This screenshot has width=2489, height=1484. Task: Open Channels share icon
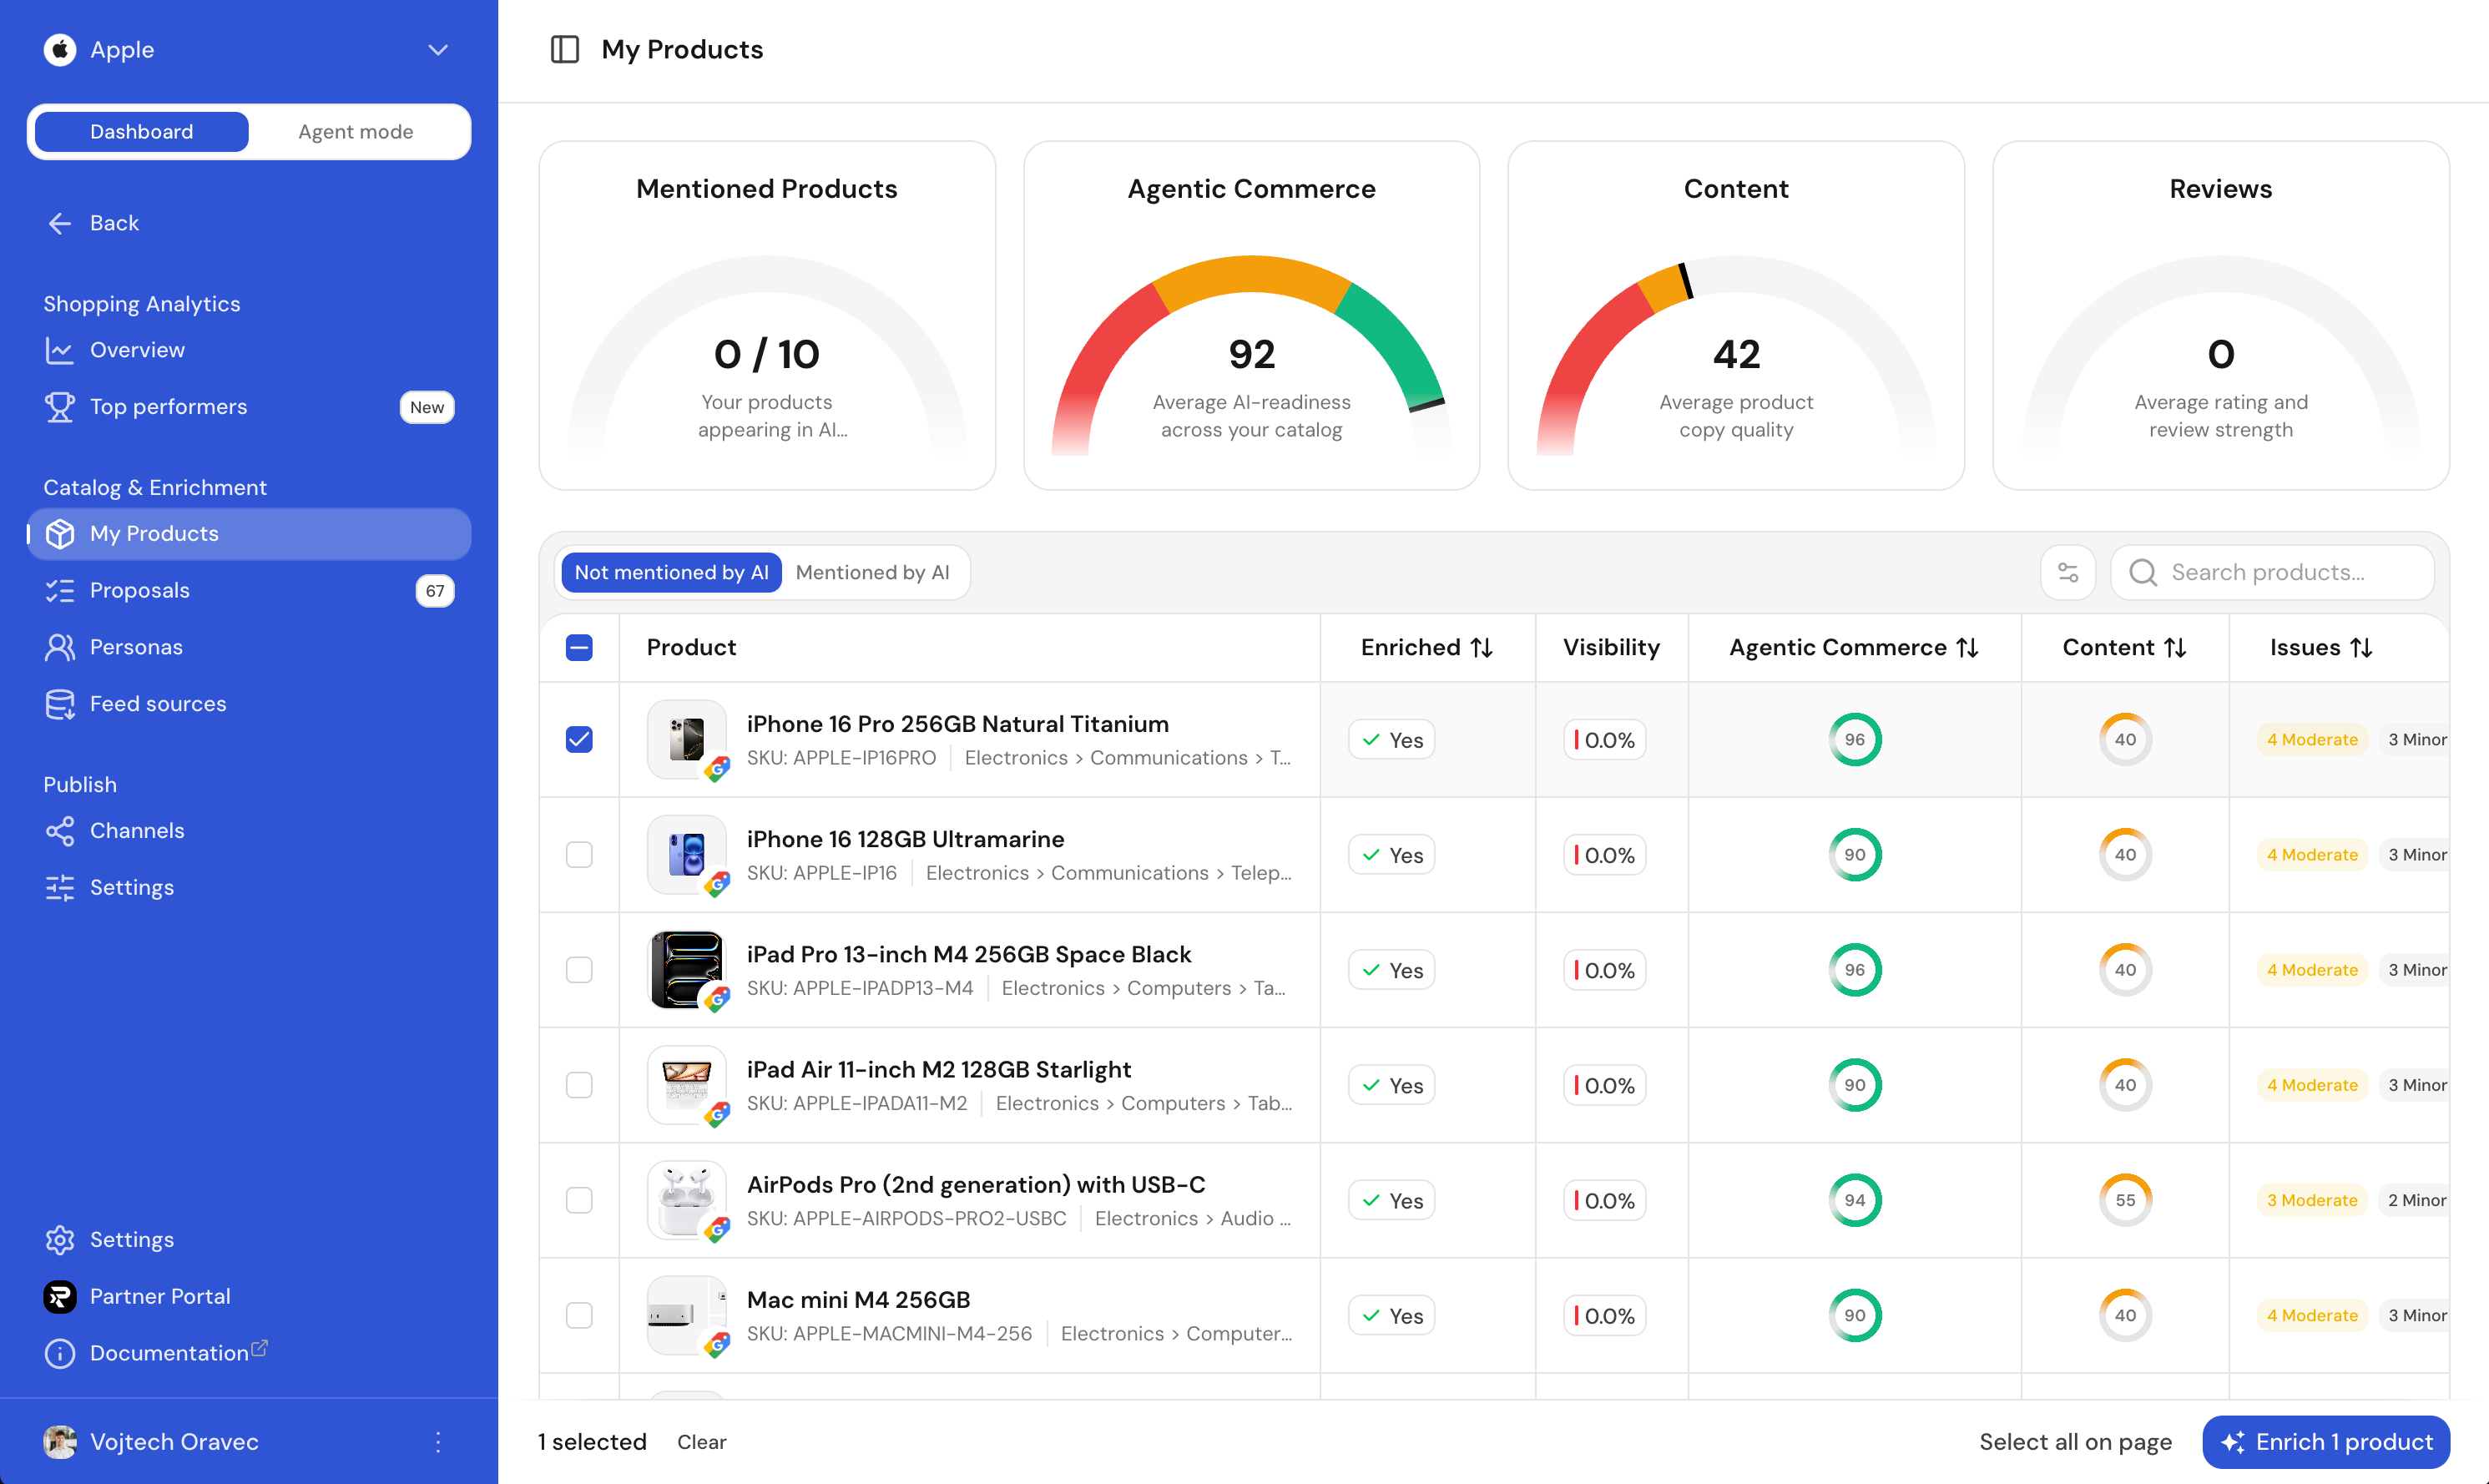click(59, 830)
